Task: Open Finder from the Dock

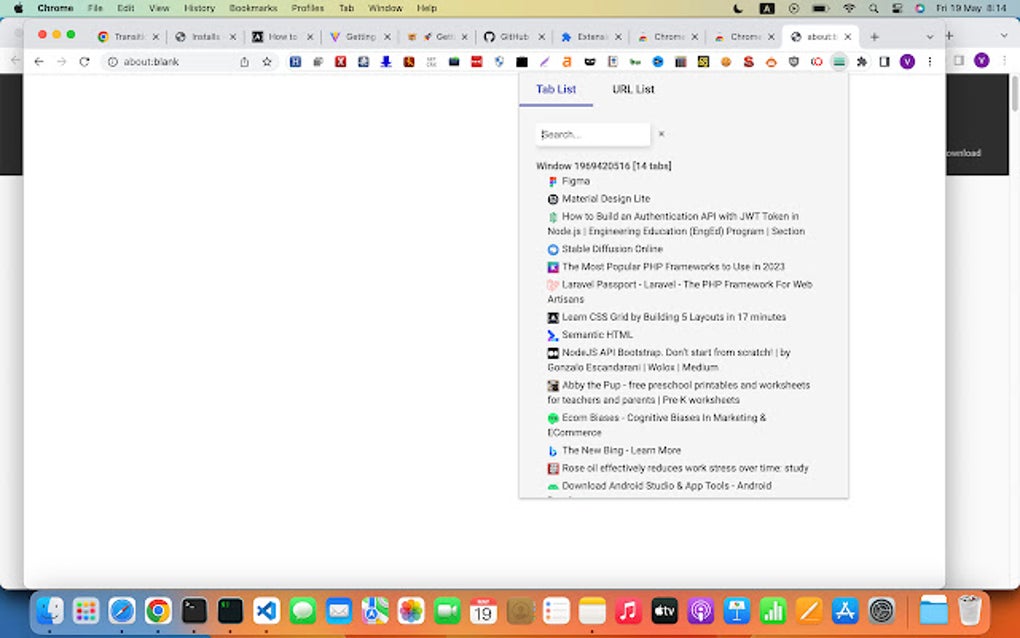Action: point(47,610)
